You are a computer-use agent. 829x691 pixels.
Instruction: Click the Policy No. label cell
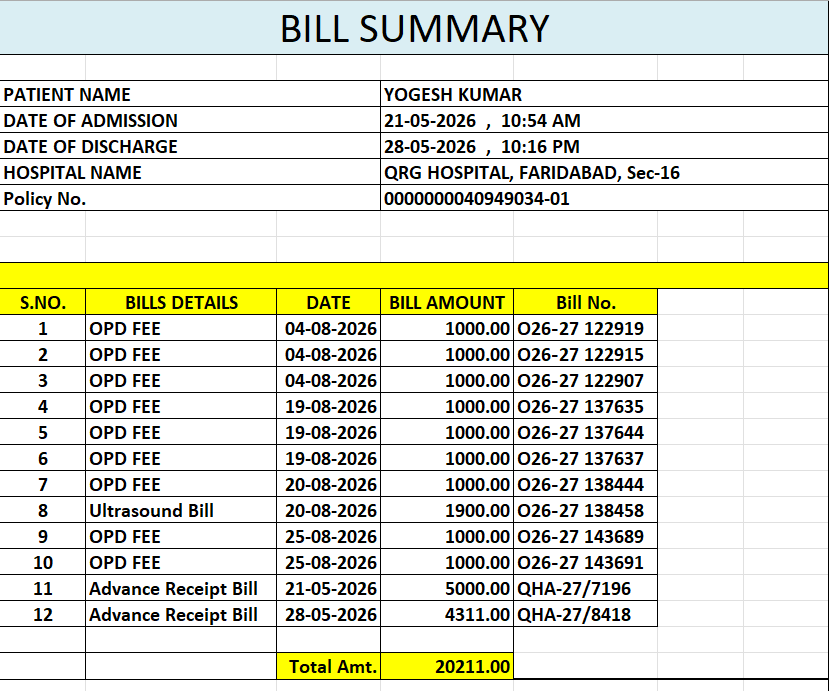[190, 198]
